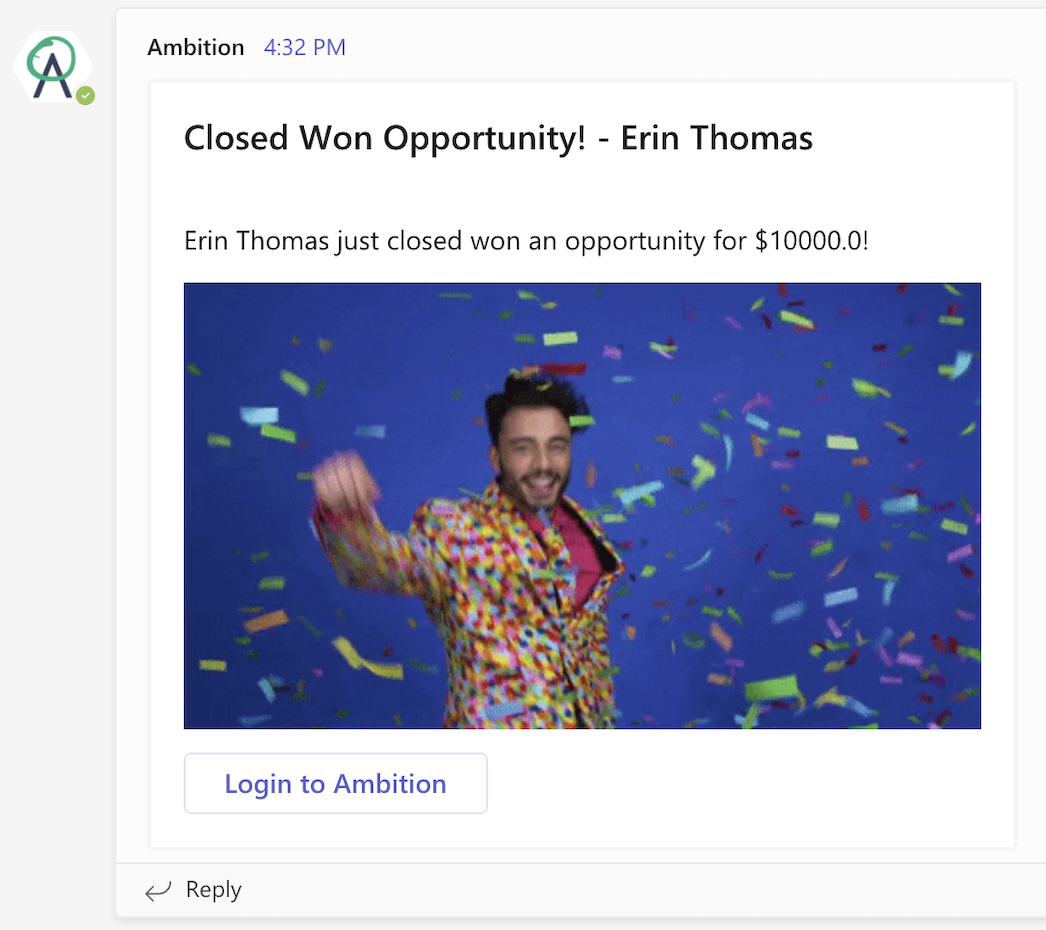Open the confetti celebration GIF
The width and height of the screenshot is (1046, 930).
coord(582,506)
